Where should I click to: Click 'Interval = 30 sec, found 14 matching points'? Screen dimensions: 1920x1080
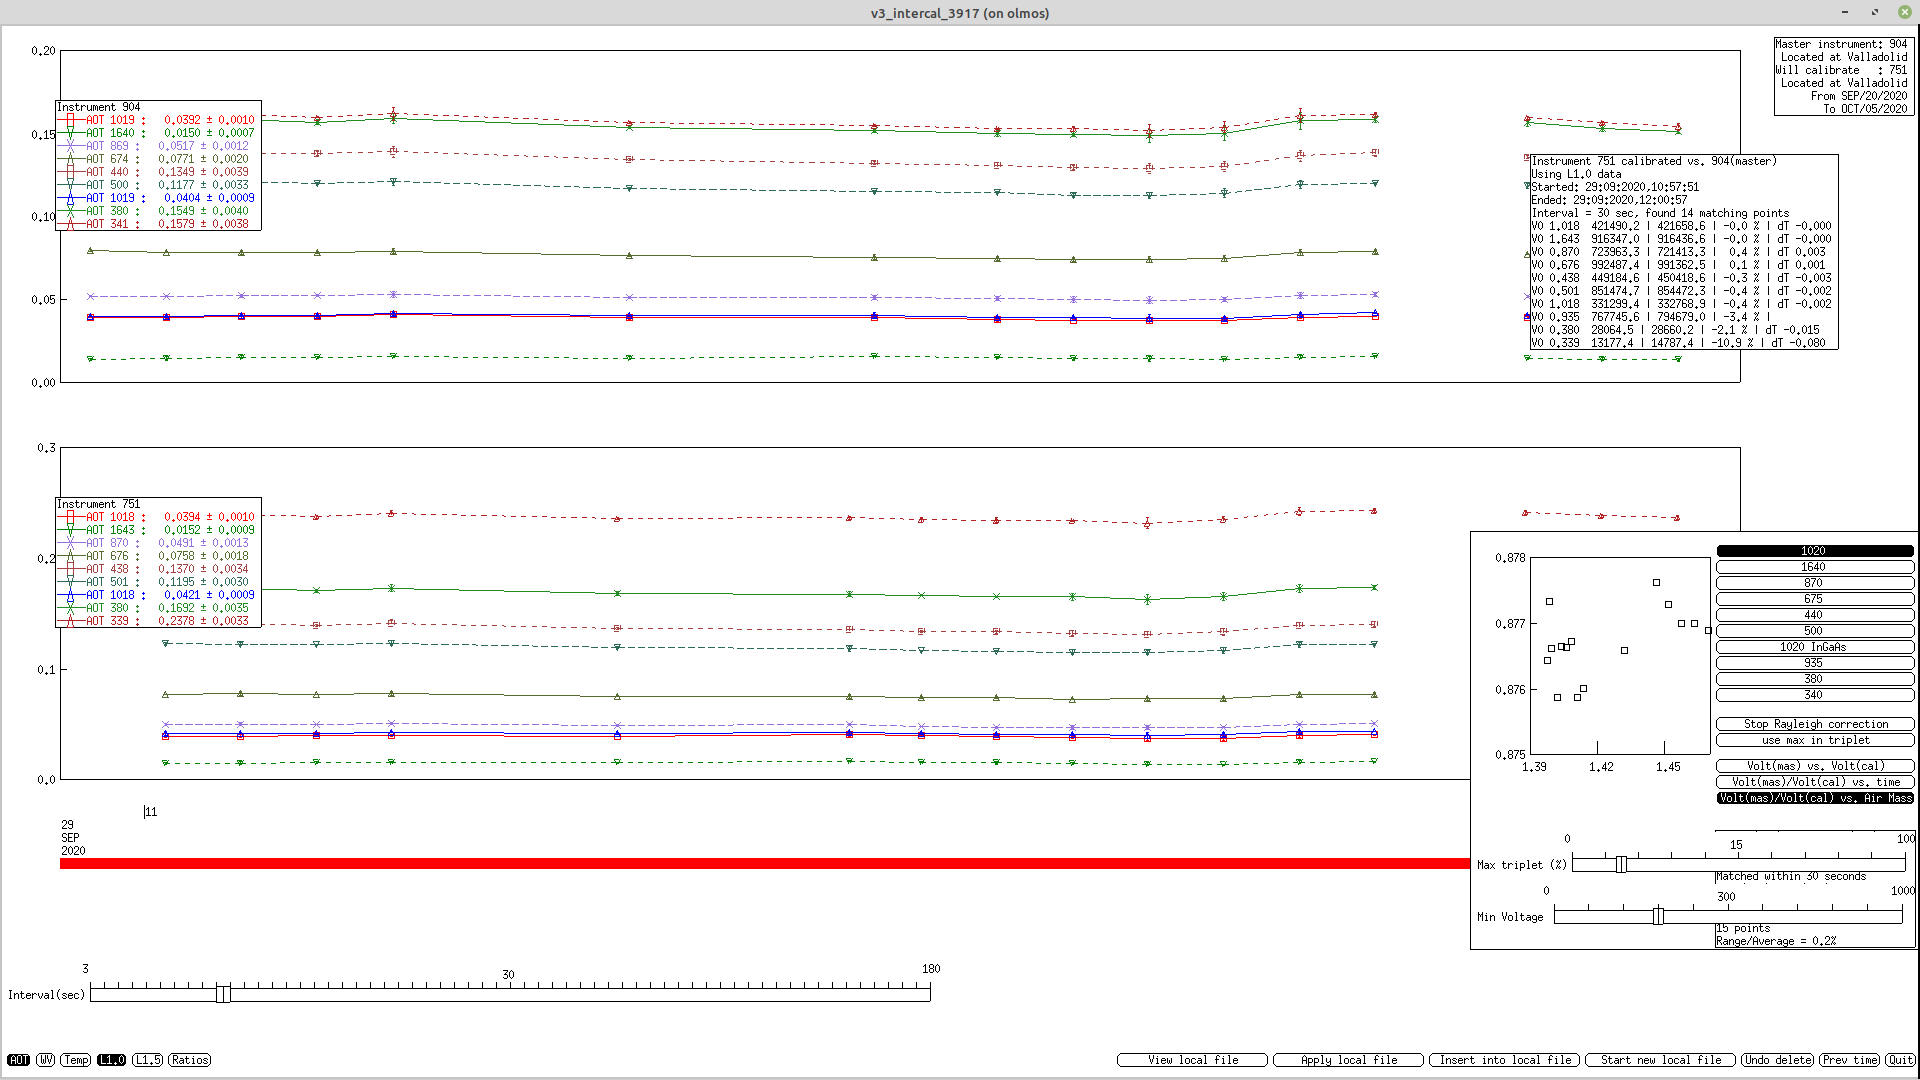click(x=1660, y=213)
